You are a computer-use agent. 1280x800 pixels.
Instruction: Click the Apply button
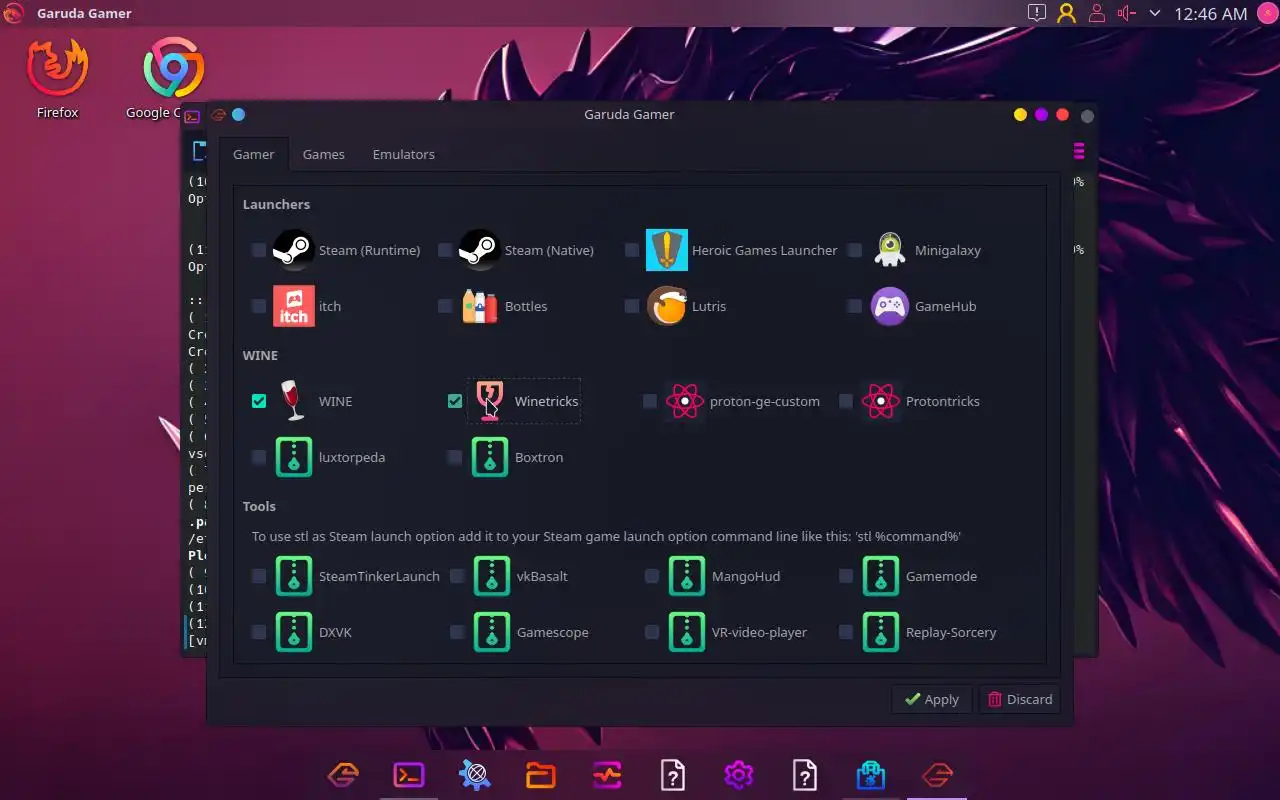pyautogui.click(x=931, y=699)
